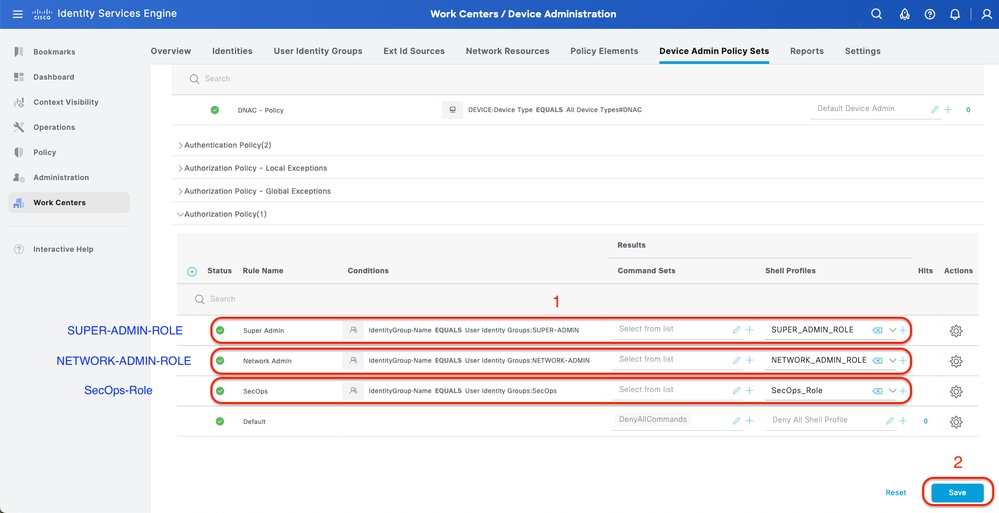Add allowed protocols plus in DNAC row

(x=948, y=110)
